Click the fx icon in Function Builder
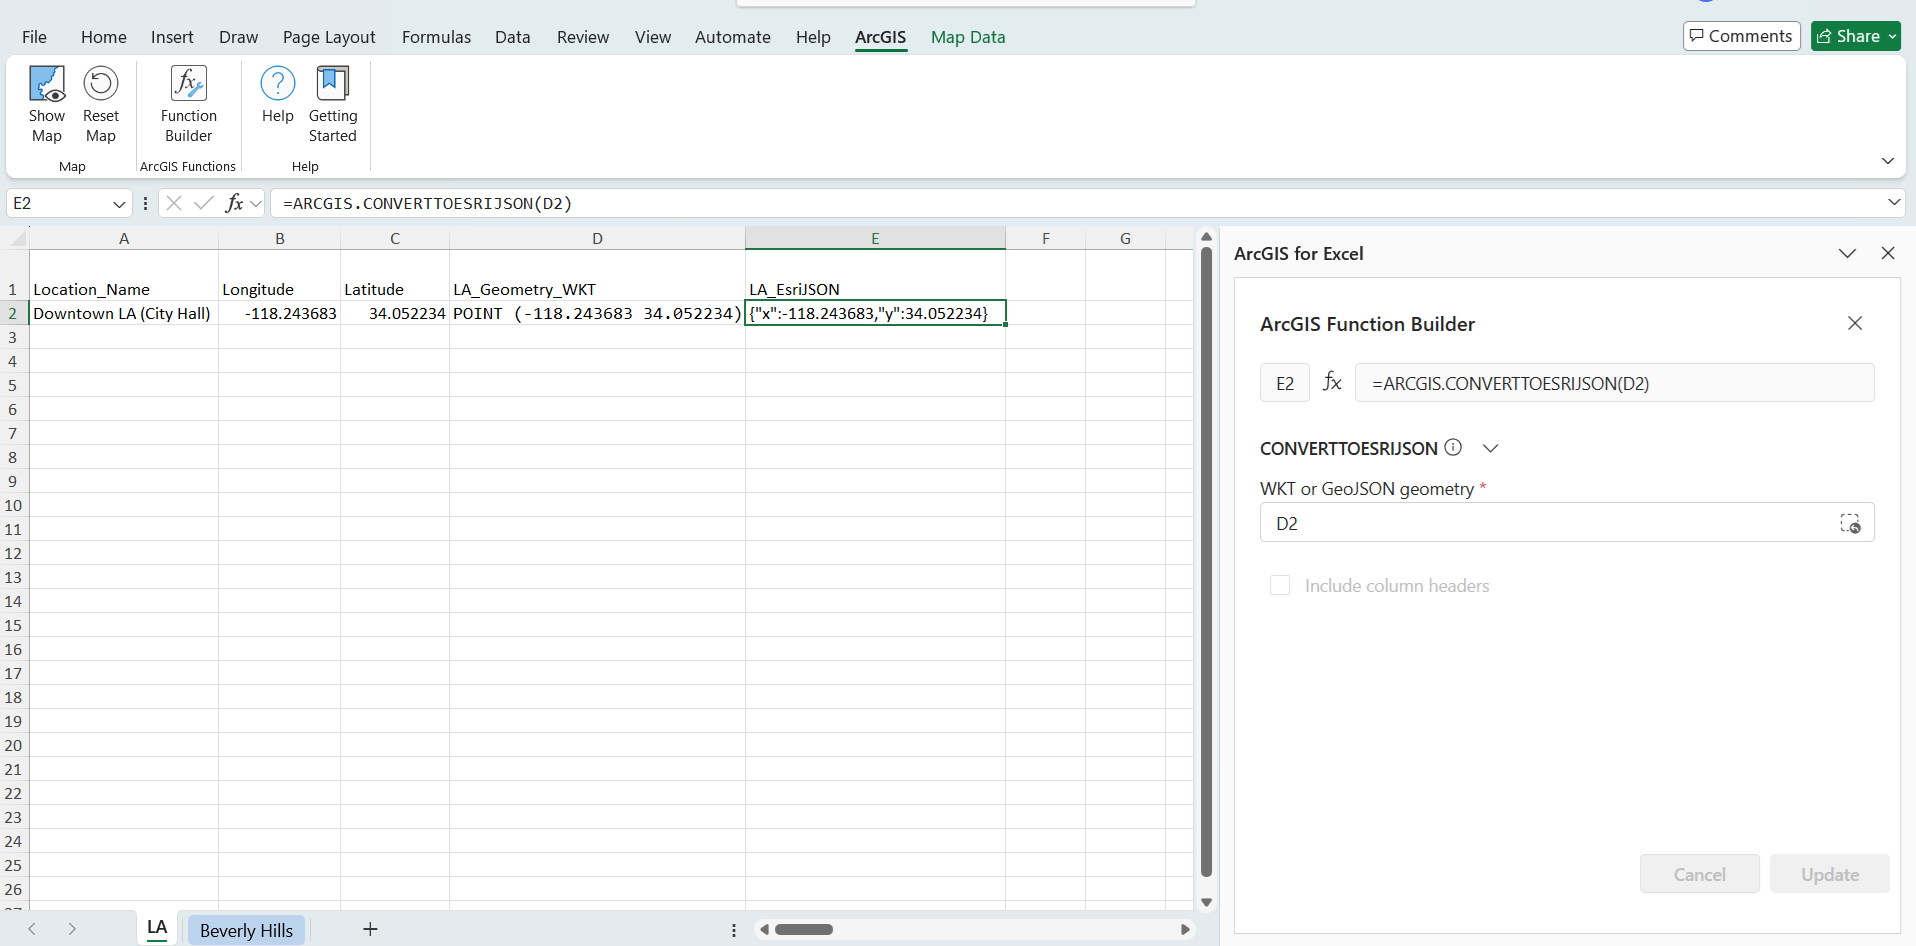Viewport: 1916px width, 946px height. 1332,382
